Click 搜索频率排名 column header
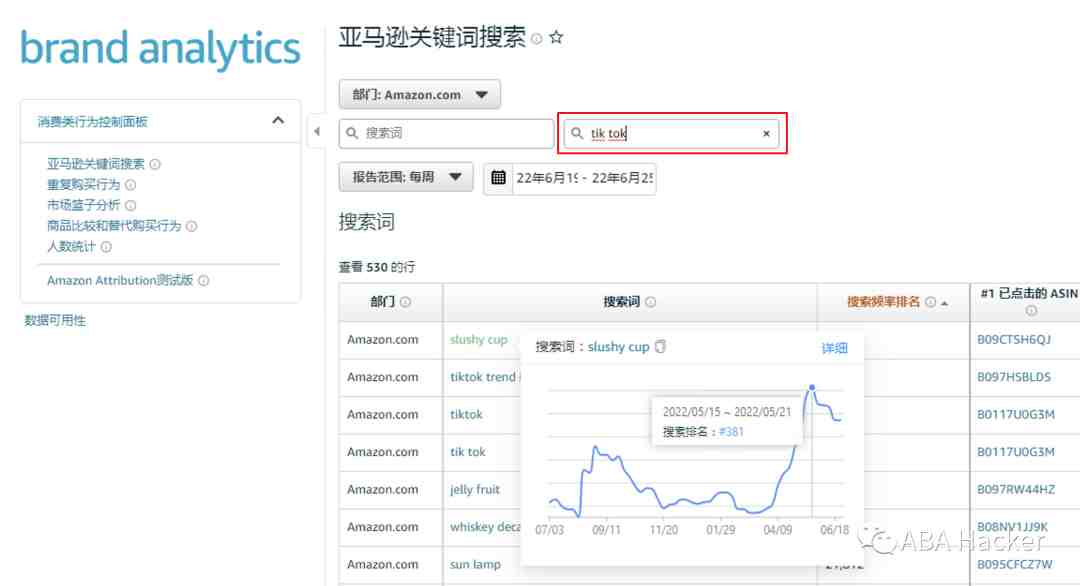The image size is (1080, 586). point(883,302)
